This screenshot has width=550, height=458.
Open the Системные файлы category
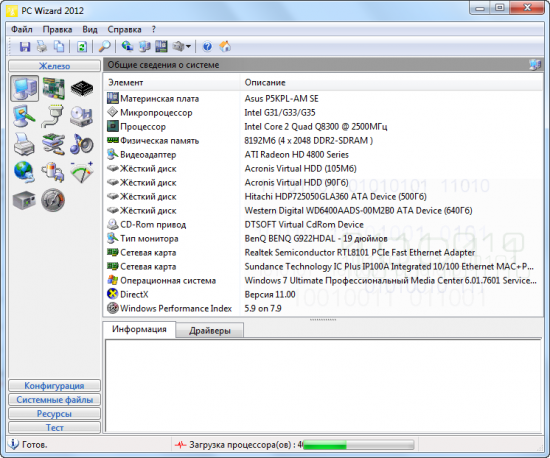coord(54,400)
